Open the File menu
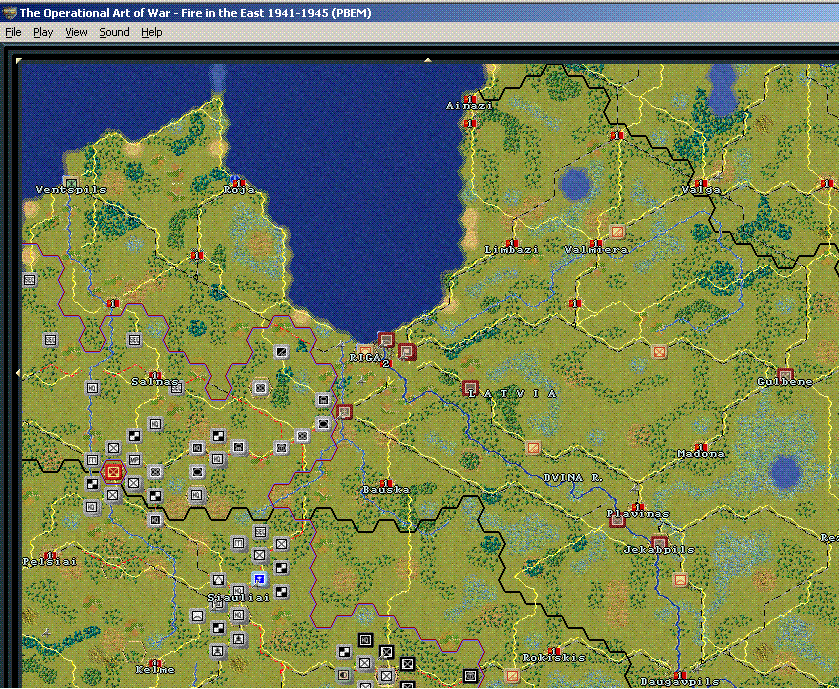840x689 pixels. (13, 32)
